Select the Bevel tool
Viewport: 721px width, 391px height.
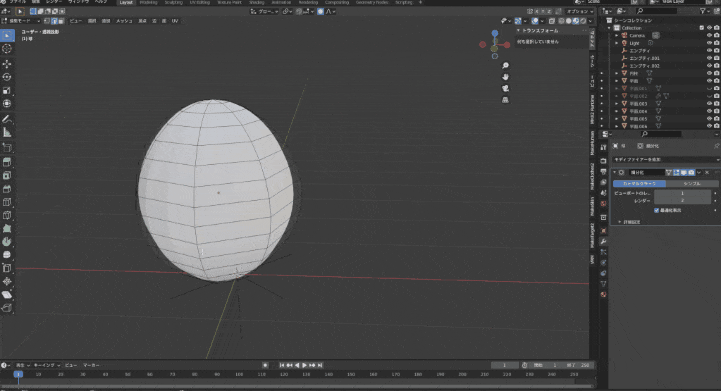point(7,189)
